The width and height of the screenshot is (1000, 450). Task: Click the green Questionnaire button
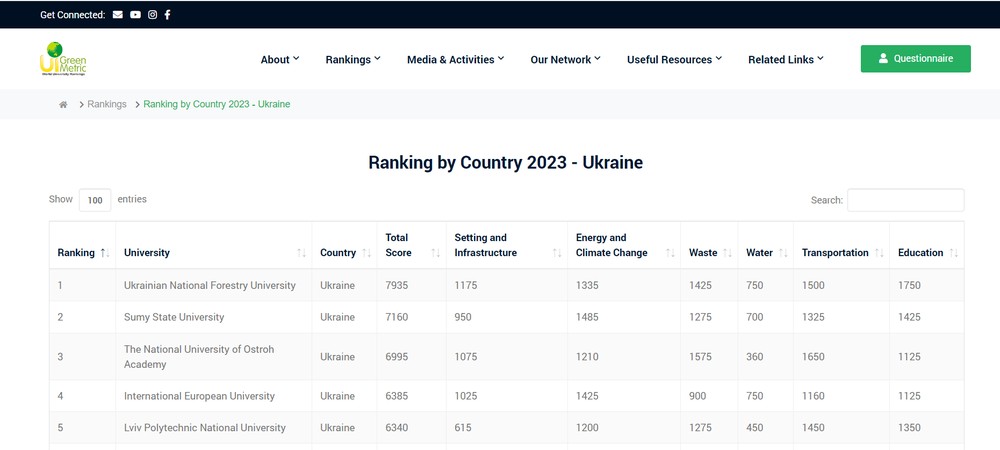coord(915,59)
